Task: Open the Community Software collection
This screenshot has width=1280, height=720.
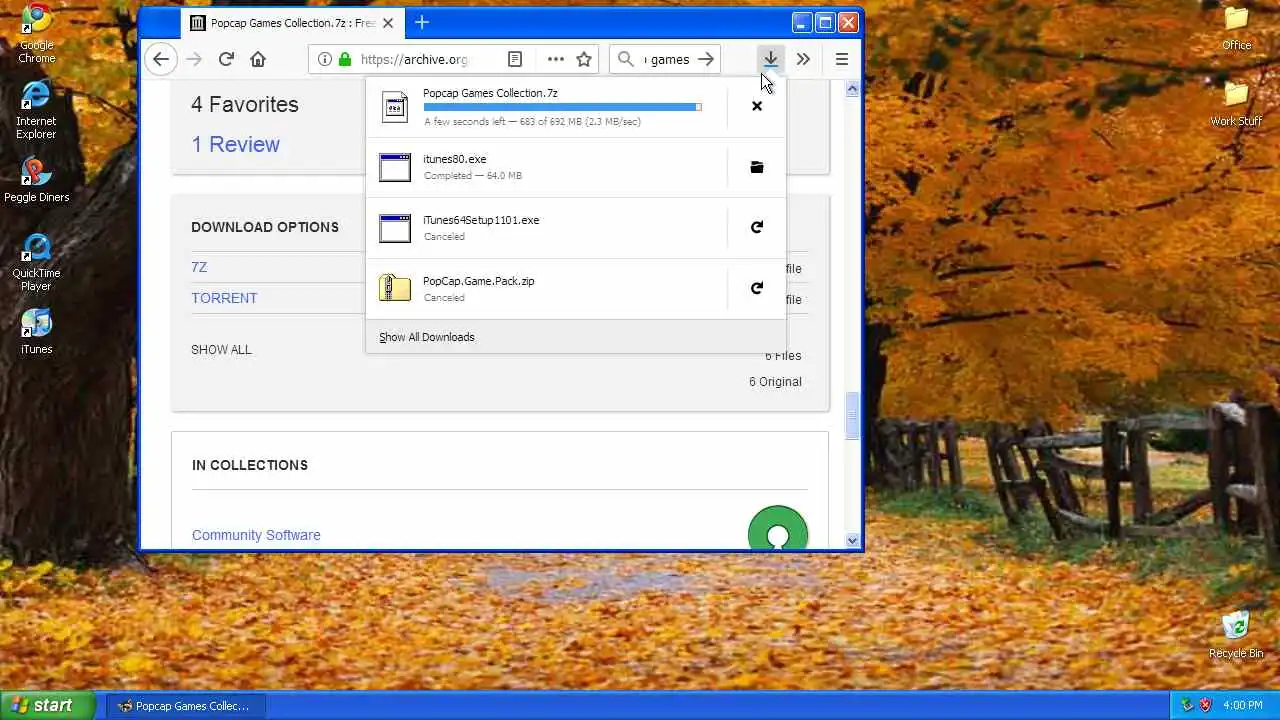Action: point(256,535)
